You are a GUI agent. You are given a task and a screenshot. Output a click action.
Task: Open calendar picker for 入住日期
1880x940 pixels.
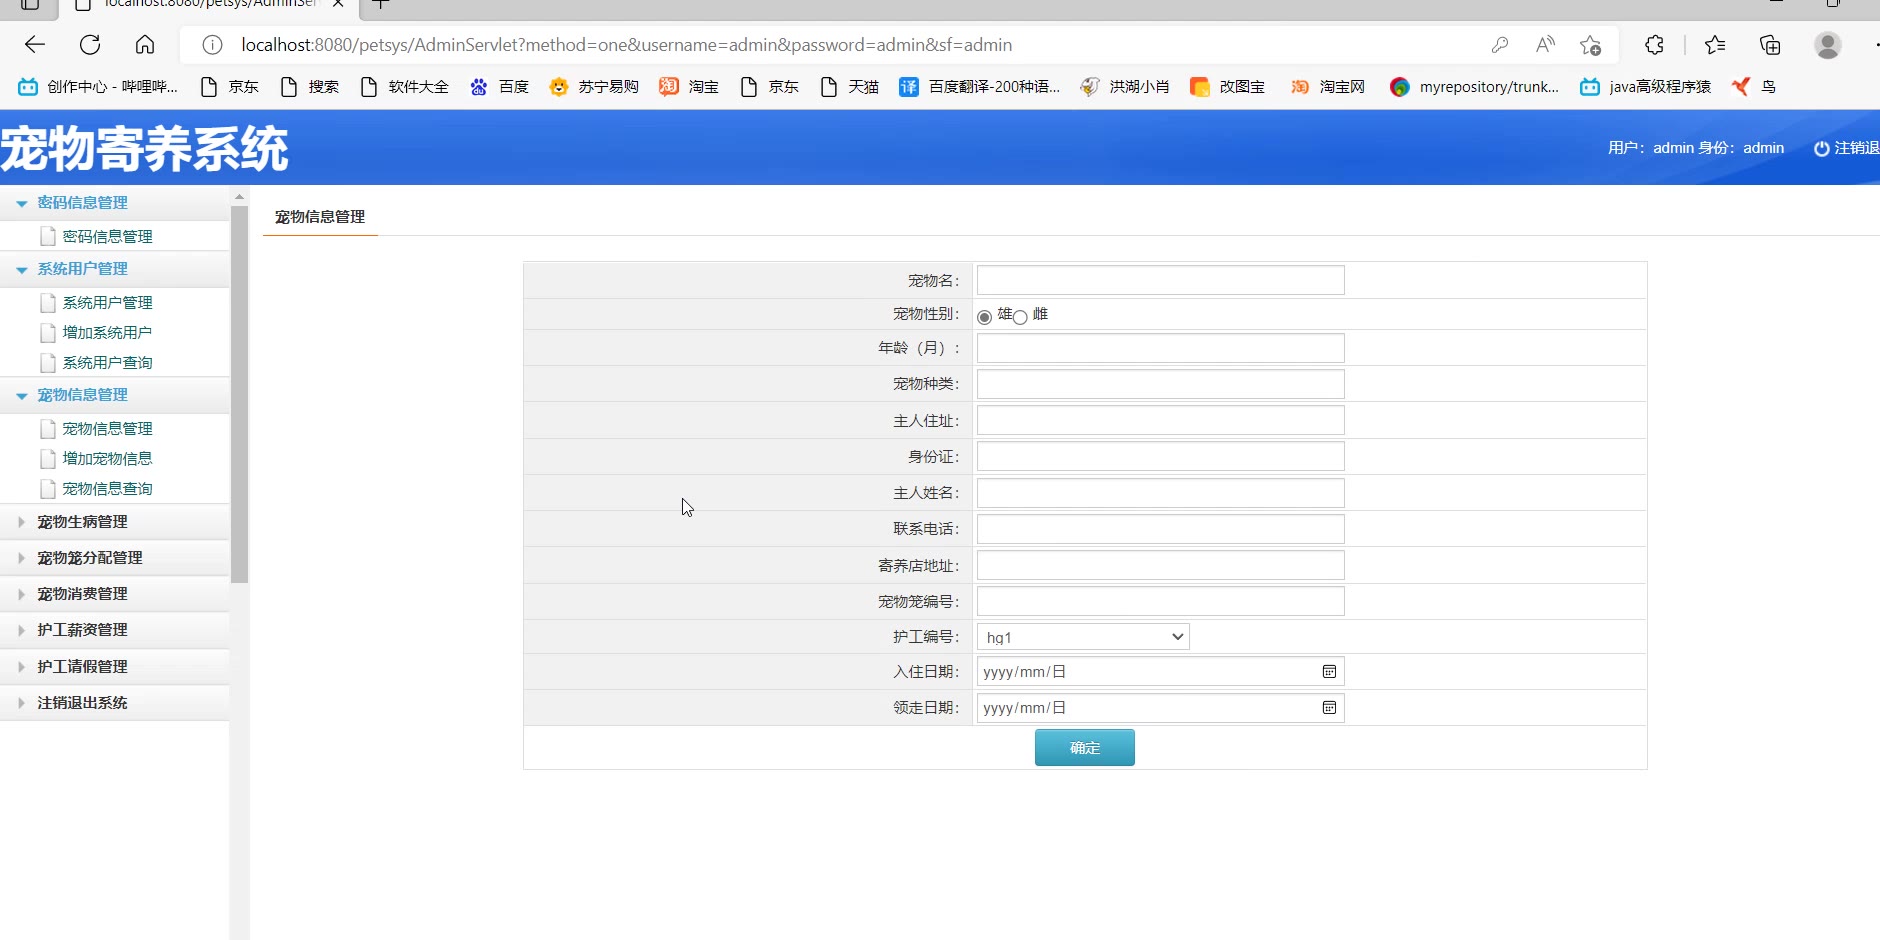[1329, 672]
